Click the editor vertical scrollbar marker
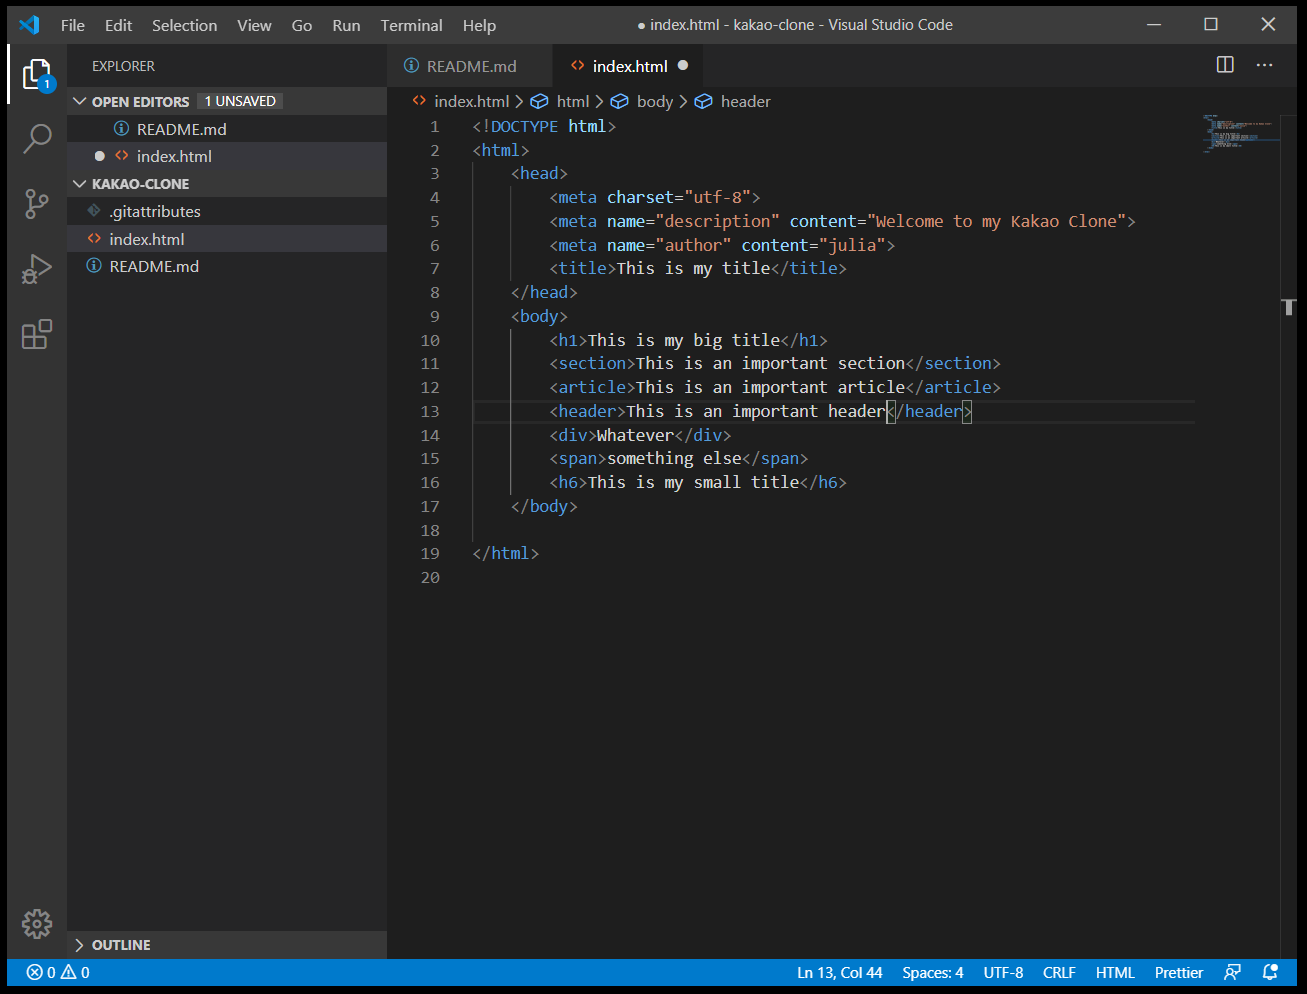Viewport: 1307px width, 994px height. 1289,306
